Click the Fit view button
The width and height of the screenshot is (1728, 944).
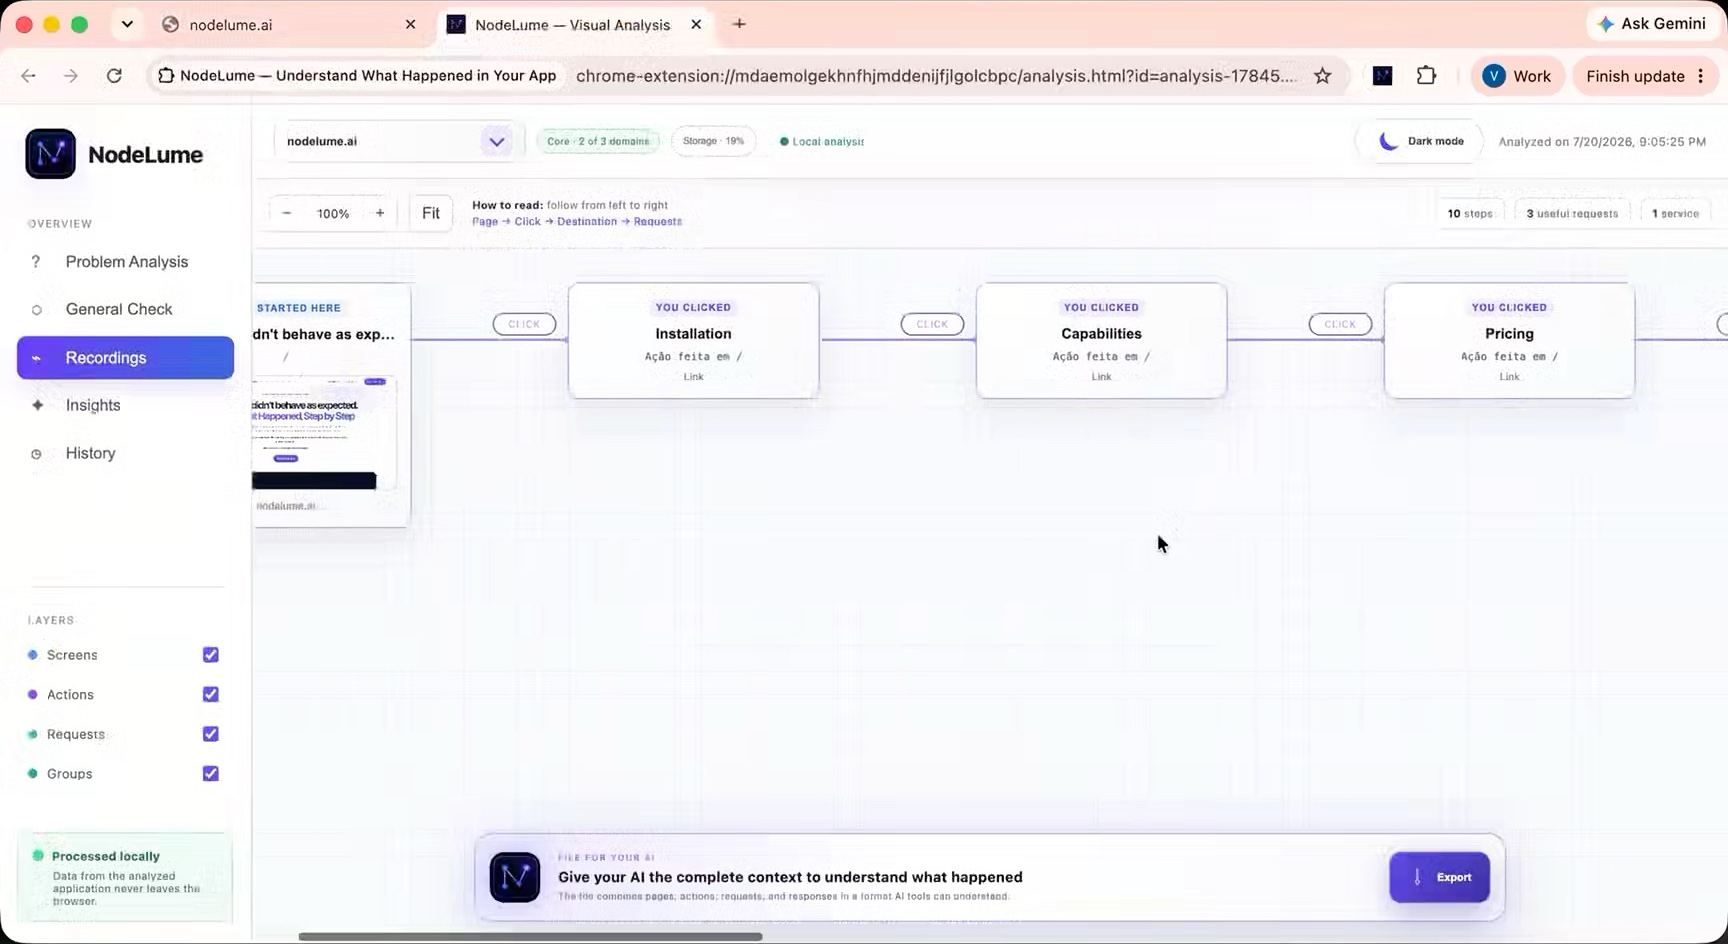coord(431,213)
